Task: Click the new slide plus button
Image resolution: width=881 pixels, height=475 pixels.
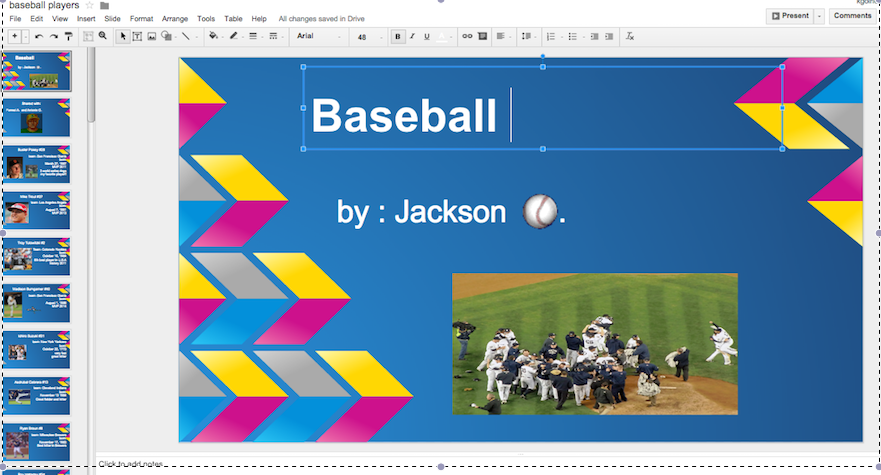Action: coord(15,37)
